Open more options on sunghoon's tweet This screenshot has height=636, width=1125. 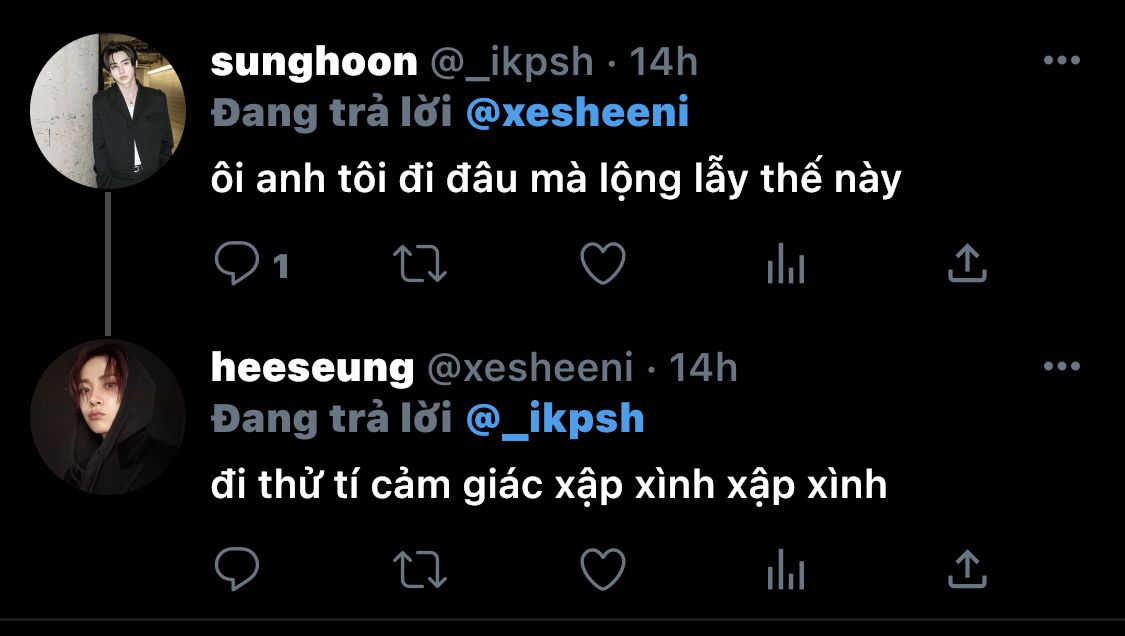[1062, 60]
